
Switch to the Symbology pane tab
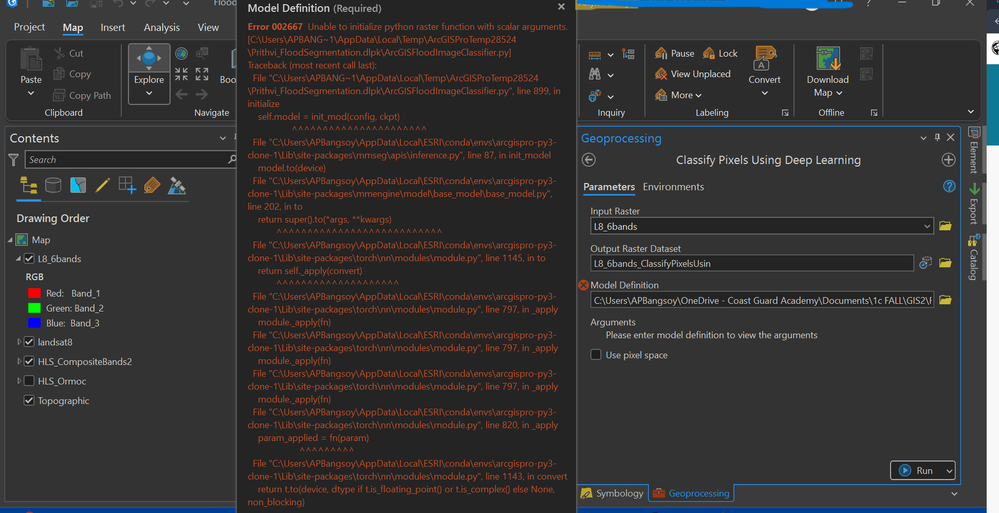pos(612,493)
